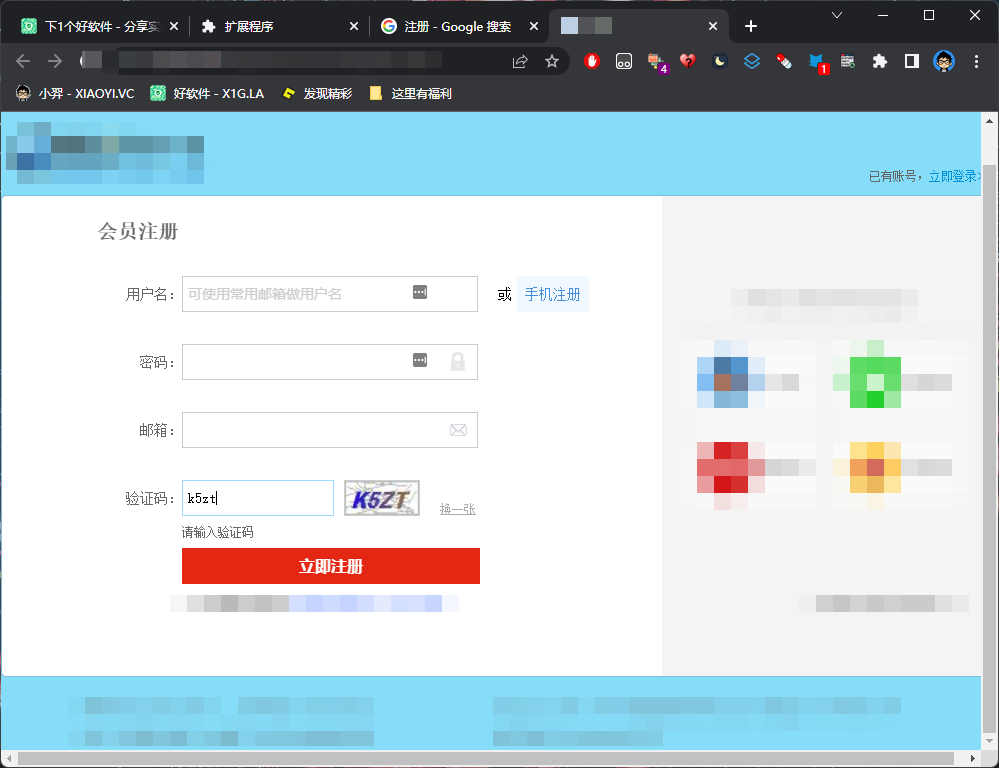Screen dimensions: 999x768
Task: Open the 小羿 - XIAOYI.VC bookmark
Action: (x=75, y=94)
